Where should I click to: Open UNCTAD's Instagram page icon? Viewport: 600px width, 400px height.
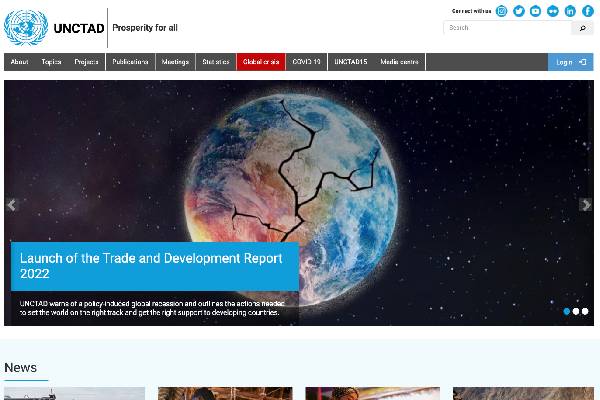click(x=502, y=11)
